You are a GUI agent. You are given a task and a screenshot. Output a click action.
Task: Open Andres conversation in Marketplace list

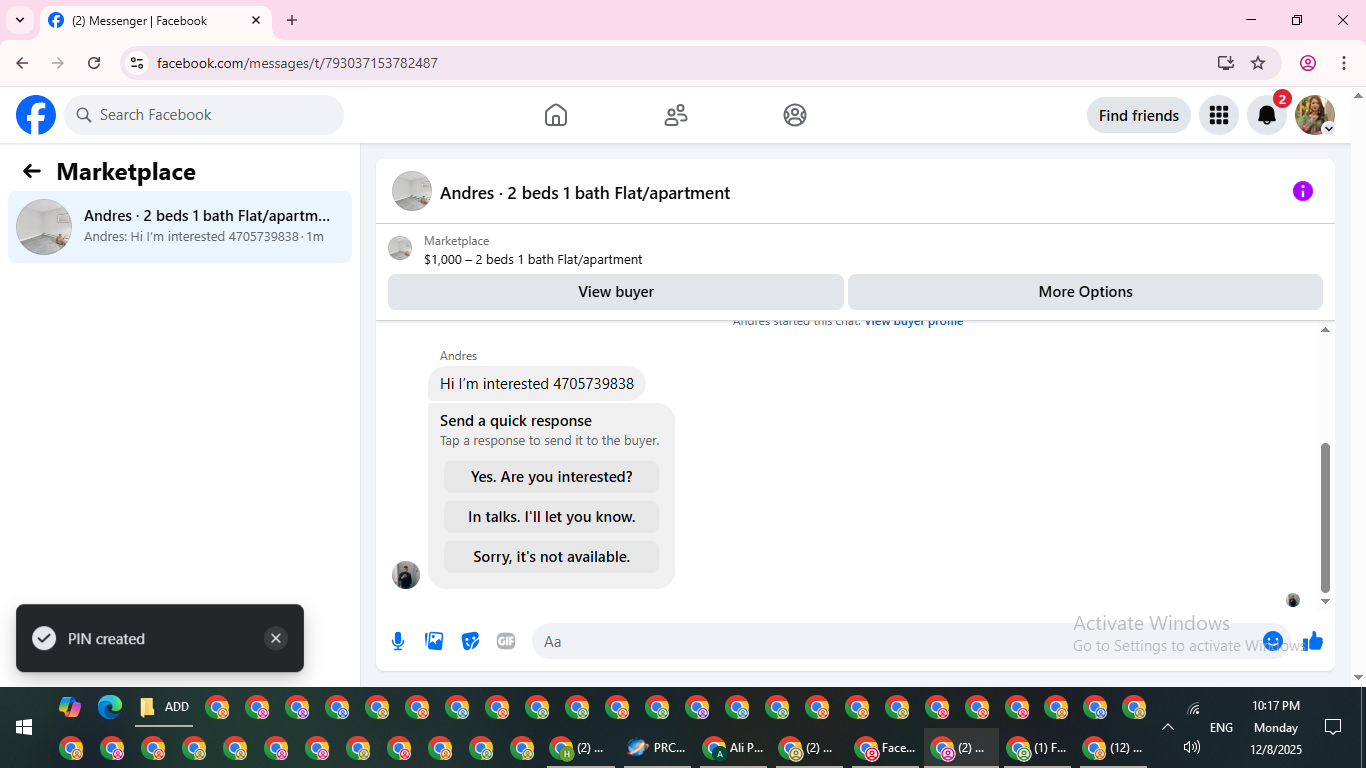pos(180,227)
